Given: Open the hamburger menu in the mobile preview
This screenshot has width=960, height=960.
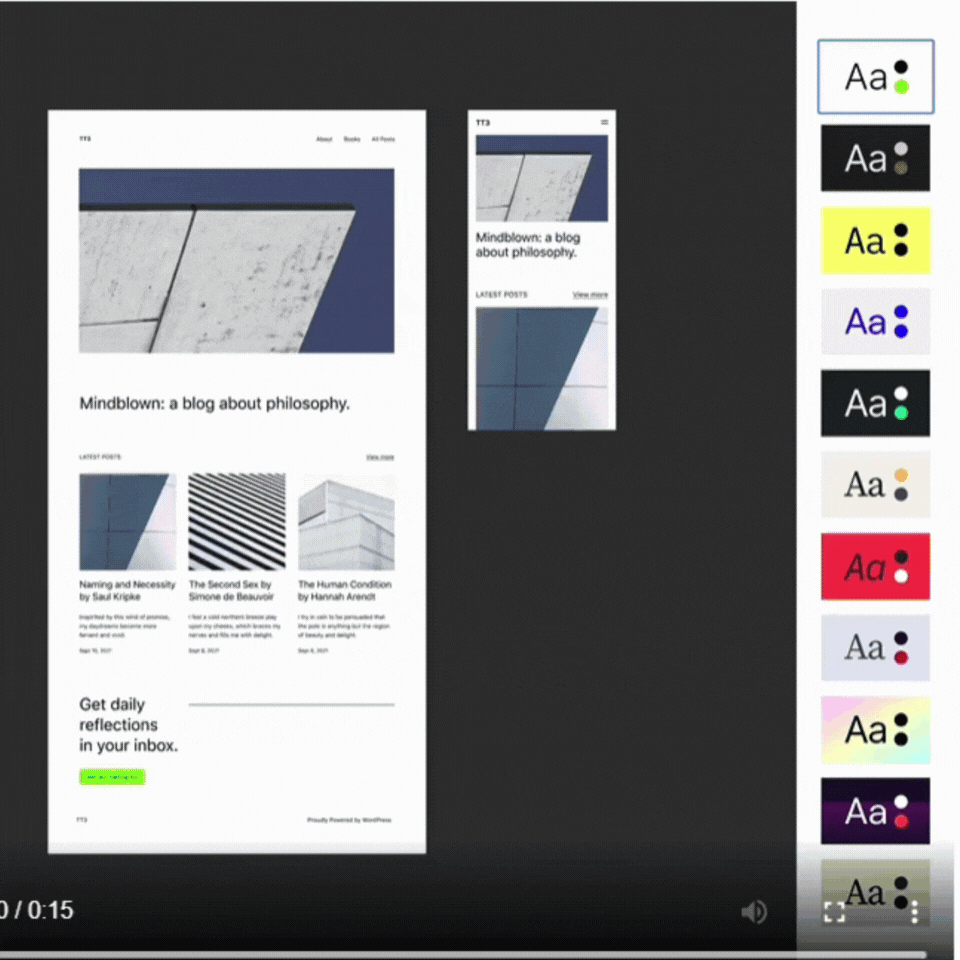Looking at the screenshot, I should [604, 123].
